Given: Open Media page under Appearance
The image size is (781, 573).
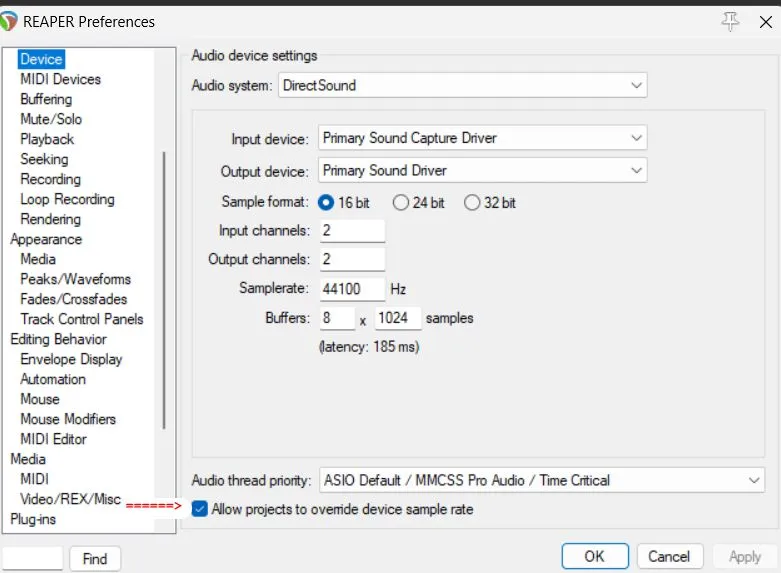Looking at the screenshot, I should (38, 259).
